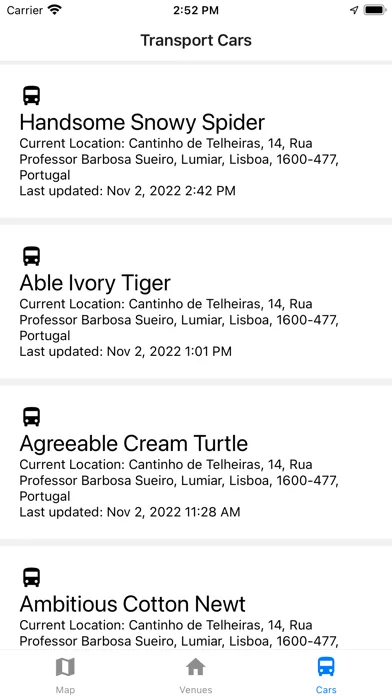Viewport: 392px width, 696px height.
Task: Tap the bus icon above Agreeable Cream Turtle
Action: 32,417
